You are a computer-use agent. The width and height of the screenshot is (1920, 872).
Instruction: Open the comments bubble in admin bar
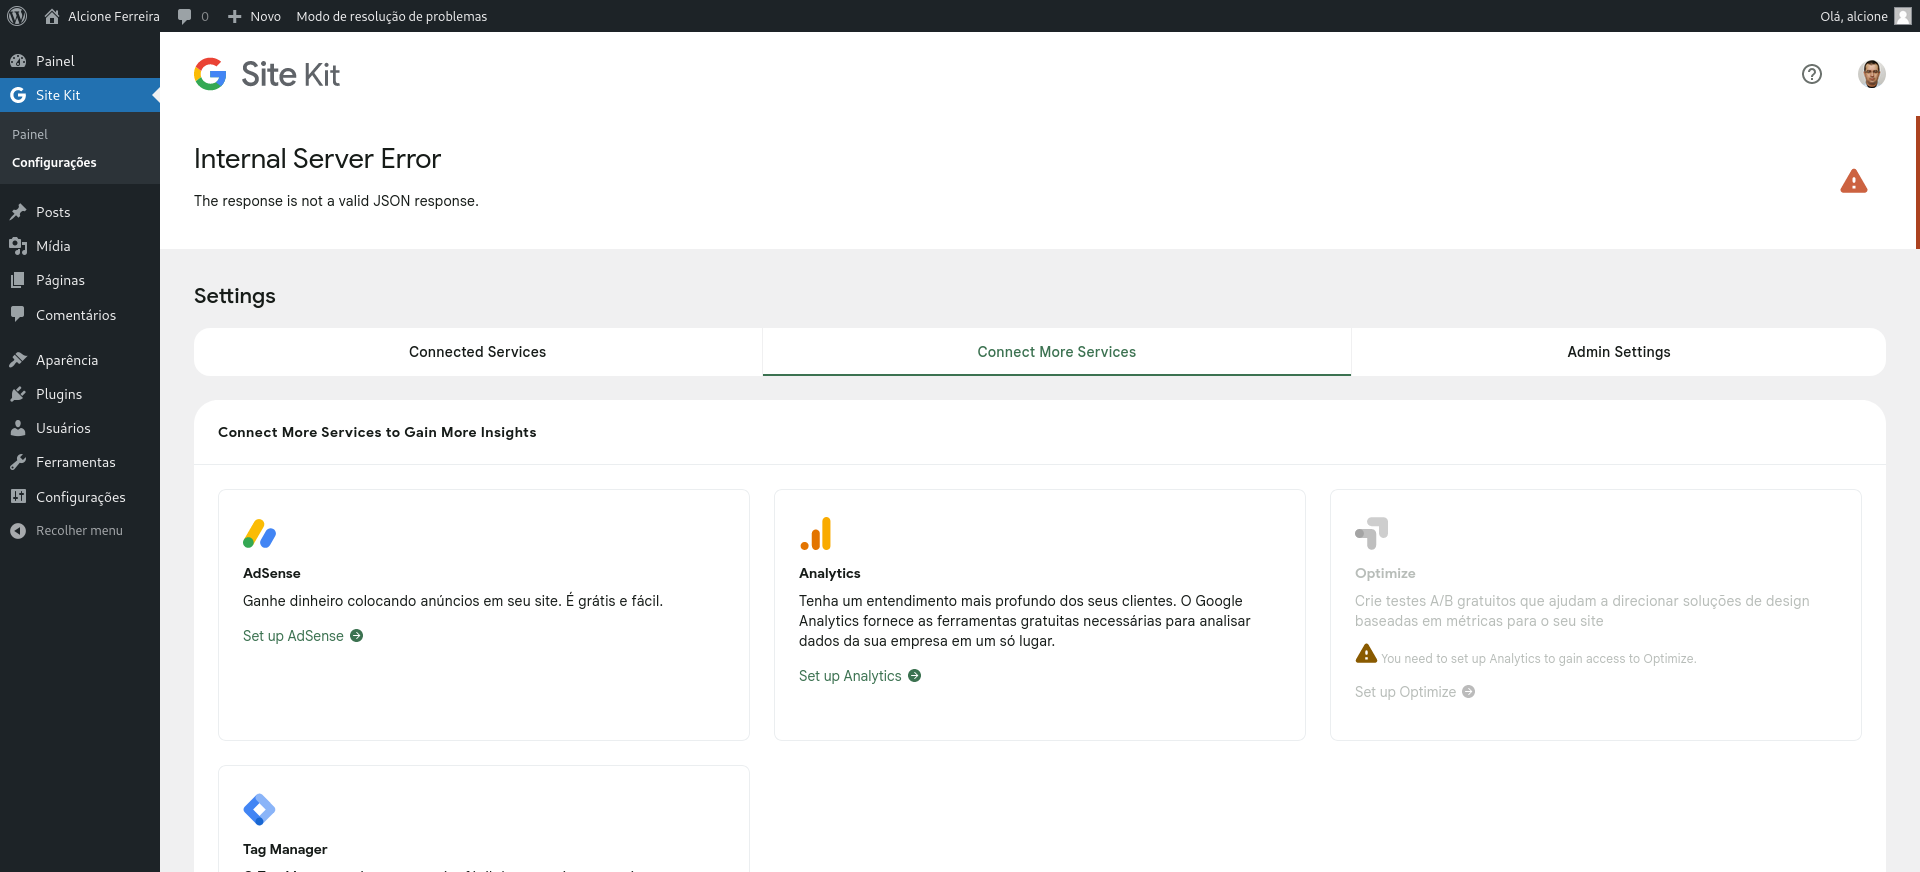pyautogui.click(x=192, y=16)
